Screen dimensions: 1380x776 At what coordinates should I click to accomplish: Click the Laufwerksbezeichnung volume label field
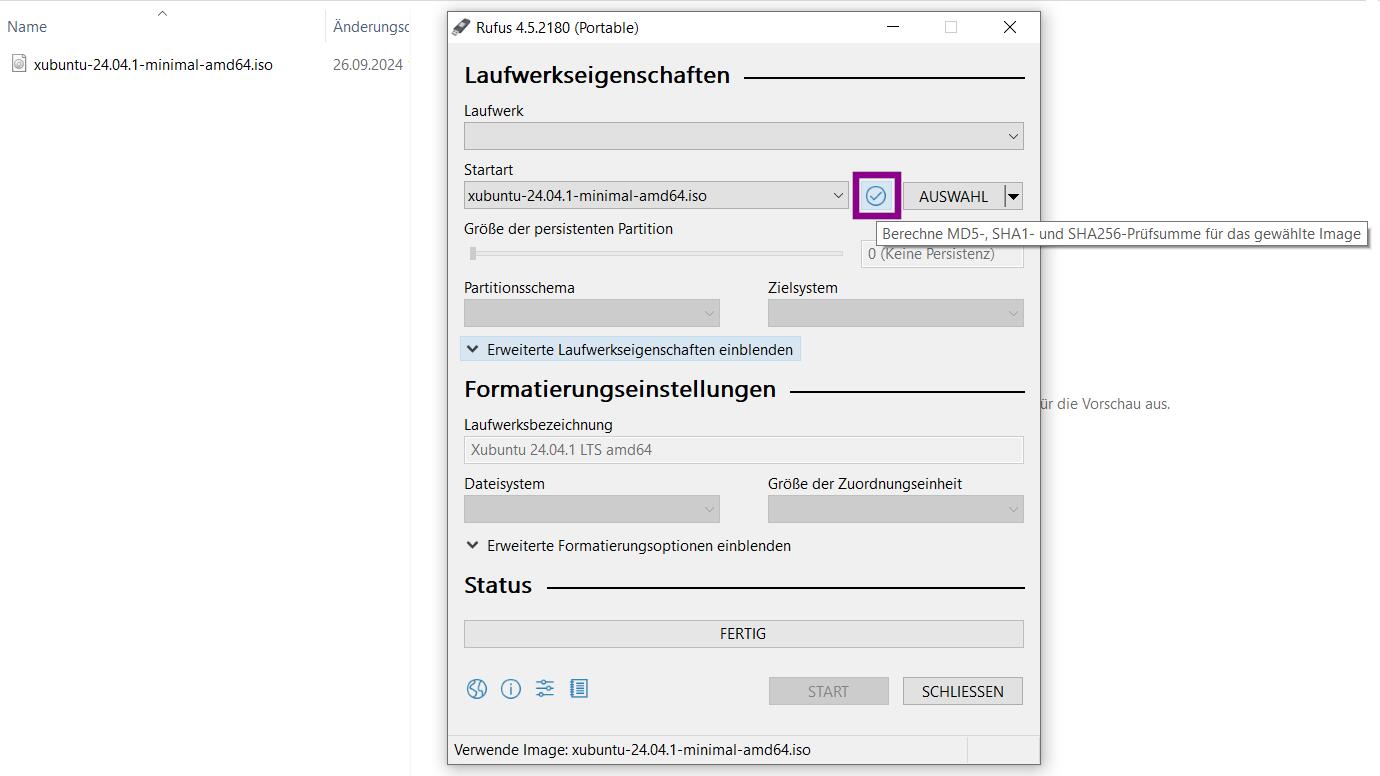click(x=744, y=450)
